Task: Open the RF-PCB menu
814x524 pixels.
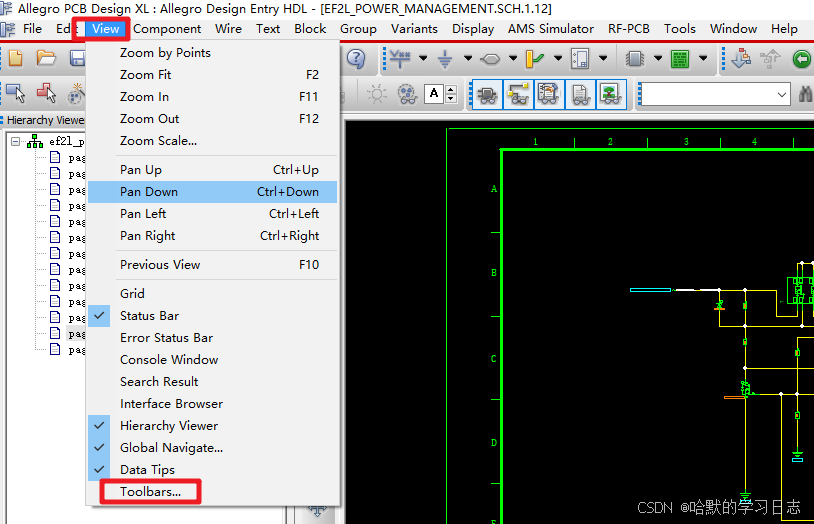Action: tap(629, 29)
